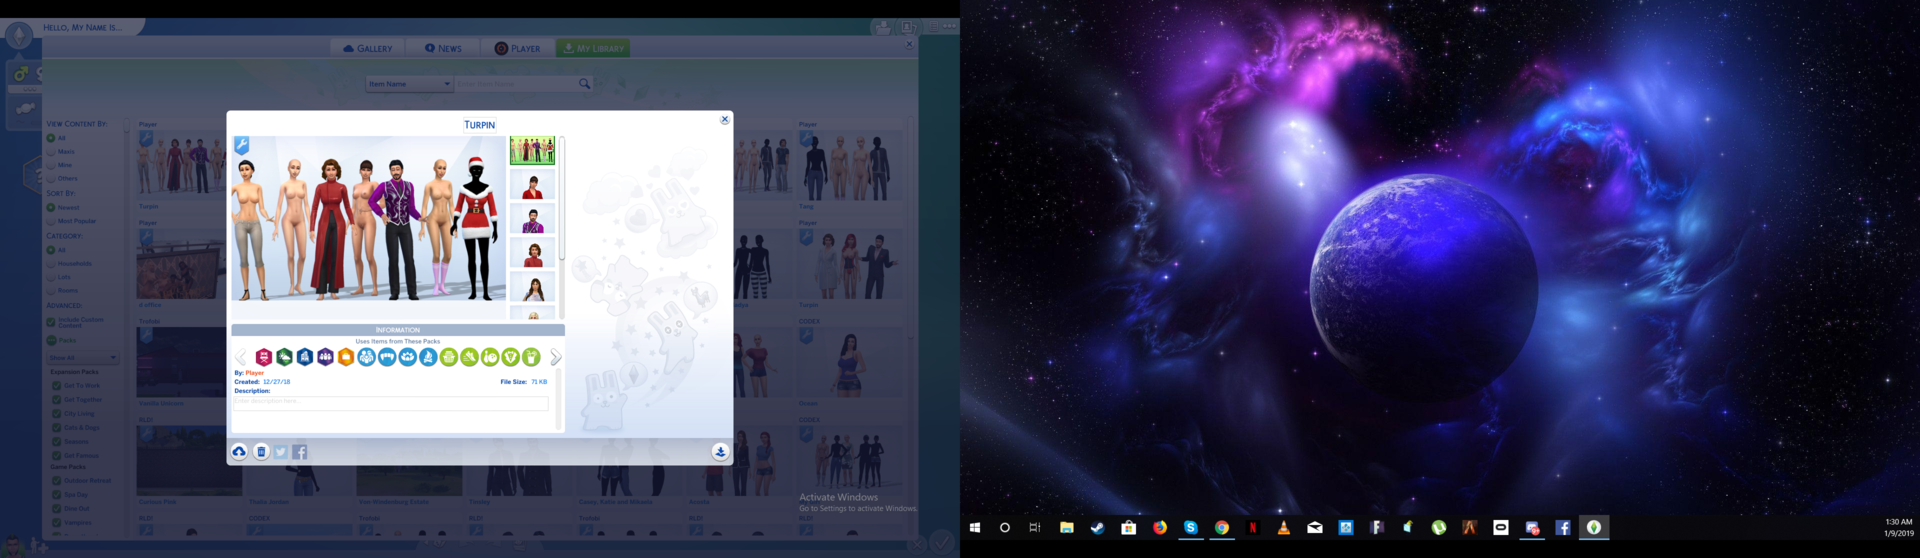Open the Windows Start menu
The image size is (1920, 558).
975,528
